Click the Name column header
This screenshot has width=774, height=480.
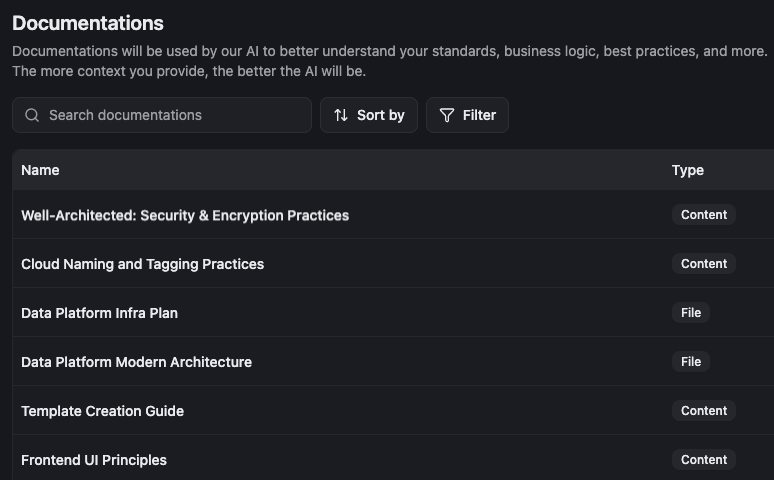pyautogui.click(x=40, y=170)
